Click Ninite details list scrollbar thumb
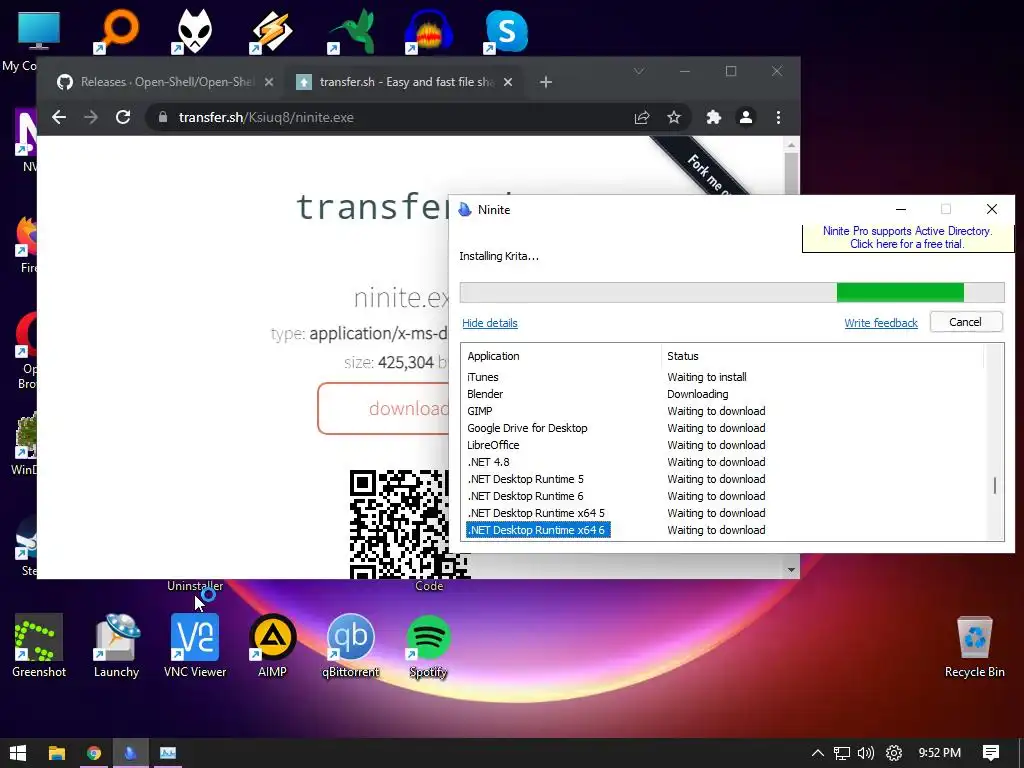This screenshot has width=1024, height=768. coord(994,486)
